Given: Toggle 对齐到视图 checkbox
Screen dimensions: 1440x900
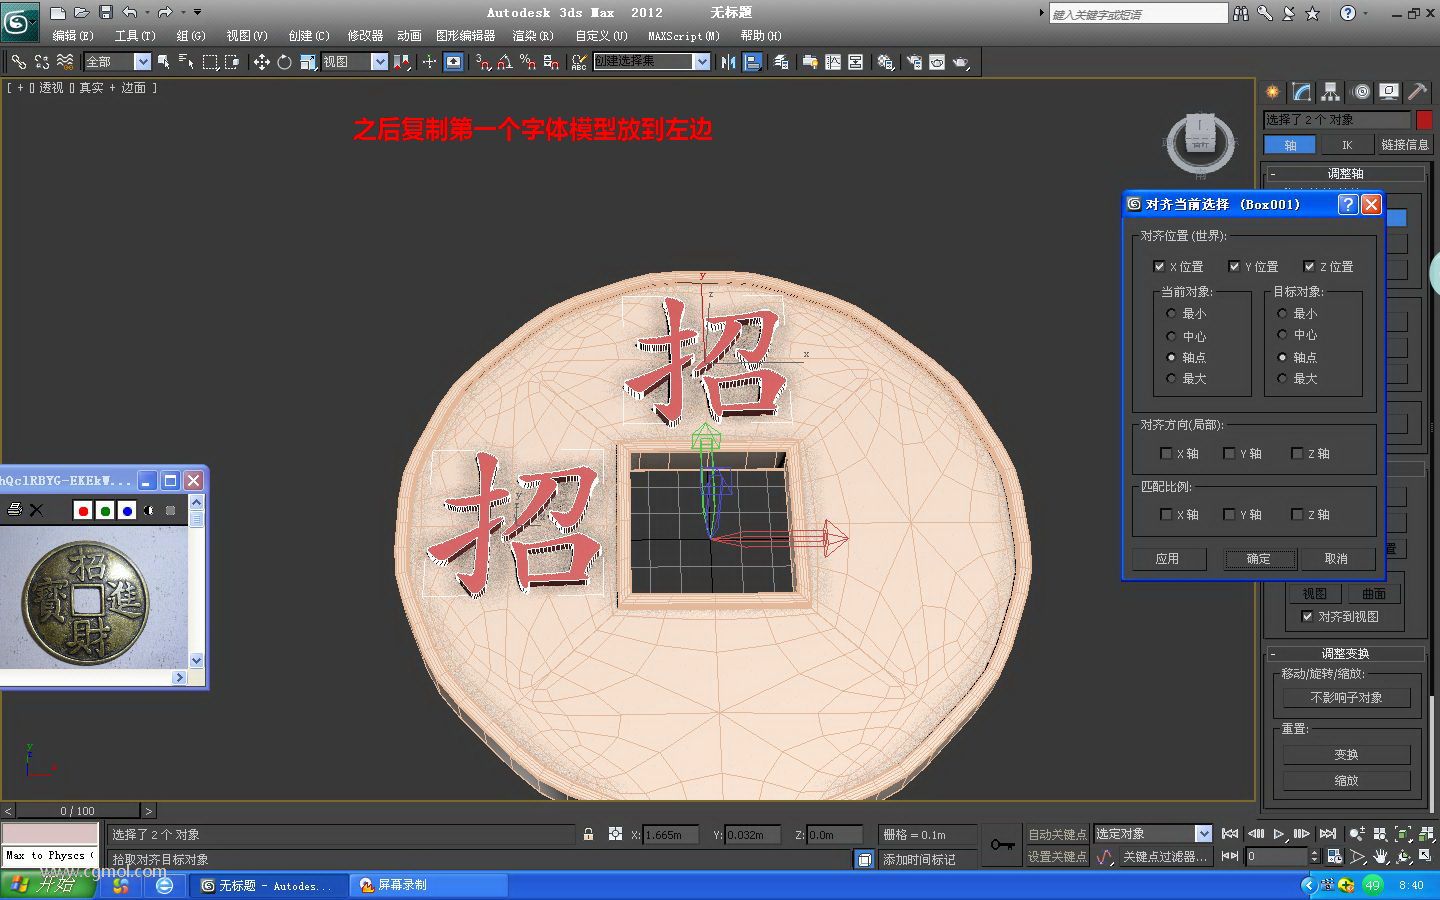Looking at the screenshot, I should (x=1307, y=617).
